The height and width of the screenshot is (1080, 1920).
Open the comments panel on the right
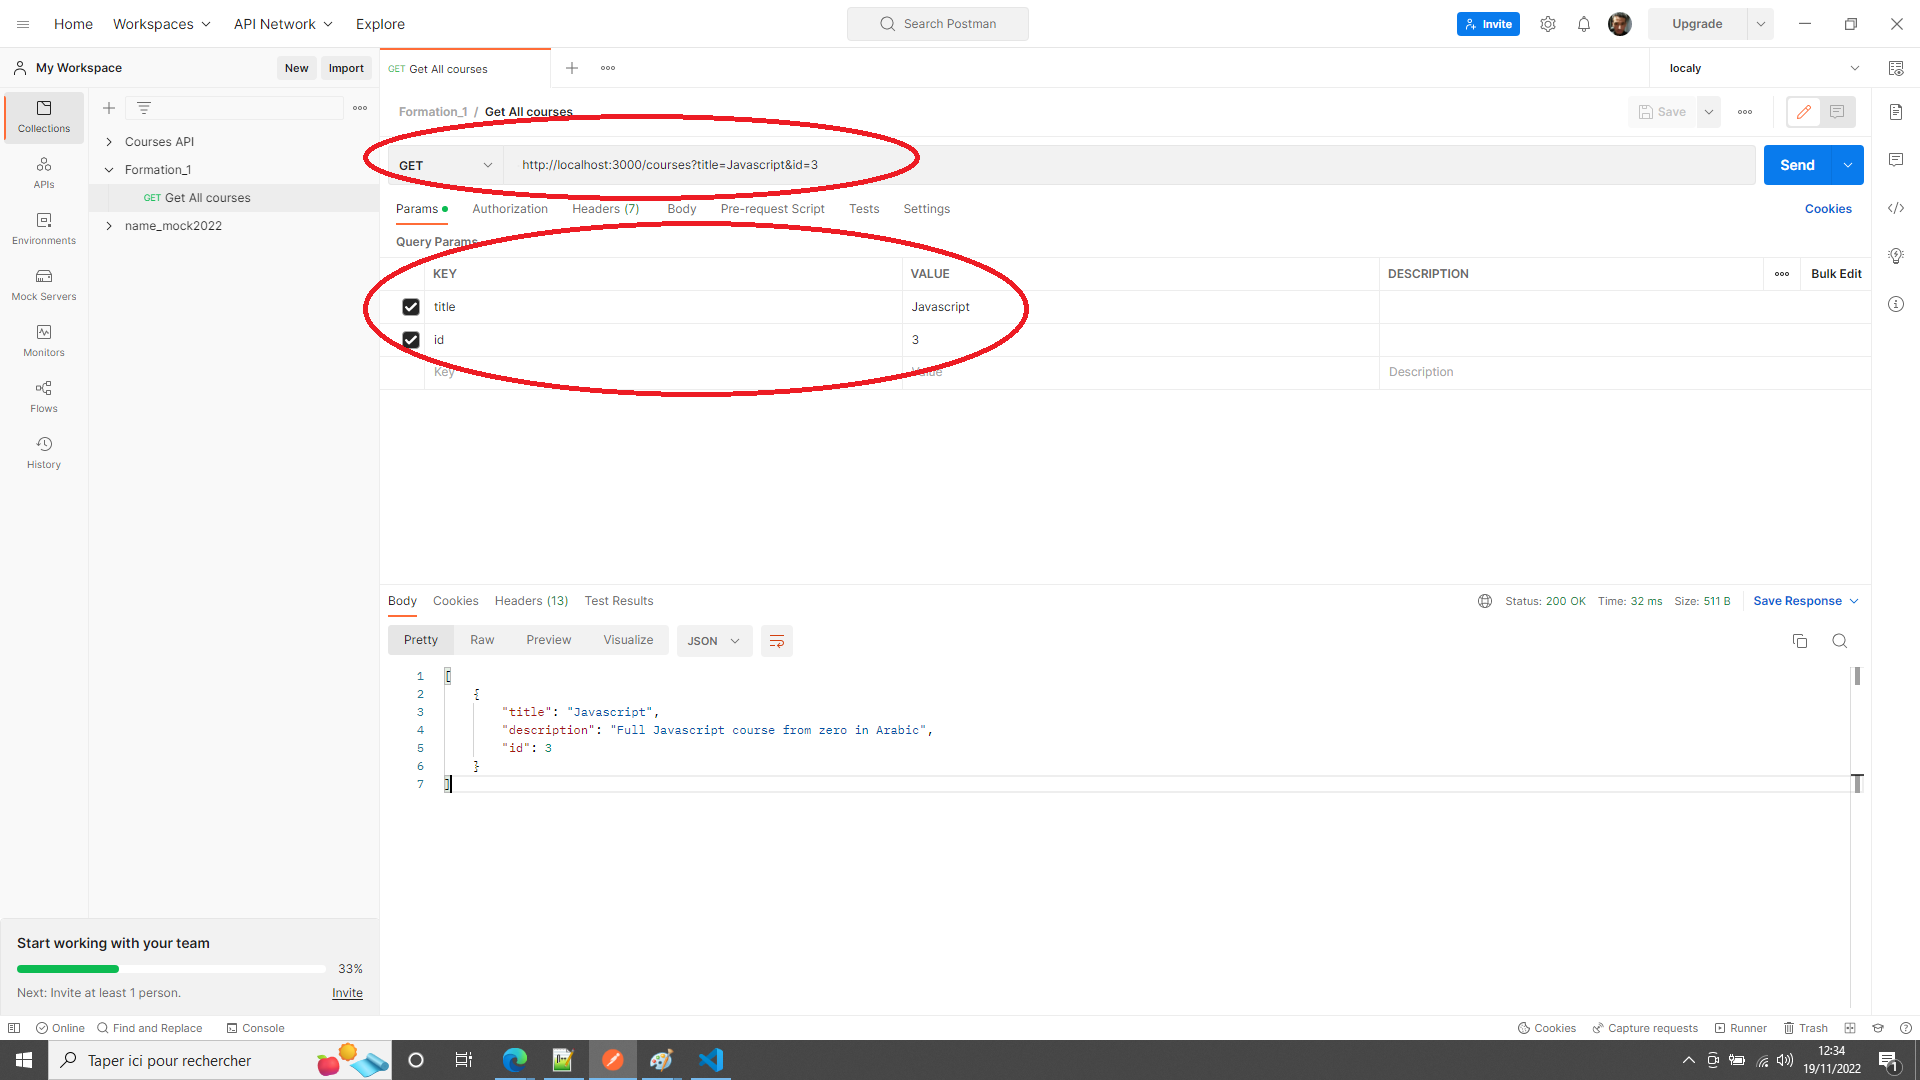click(x=1897, y=160)
